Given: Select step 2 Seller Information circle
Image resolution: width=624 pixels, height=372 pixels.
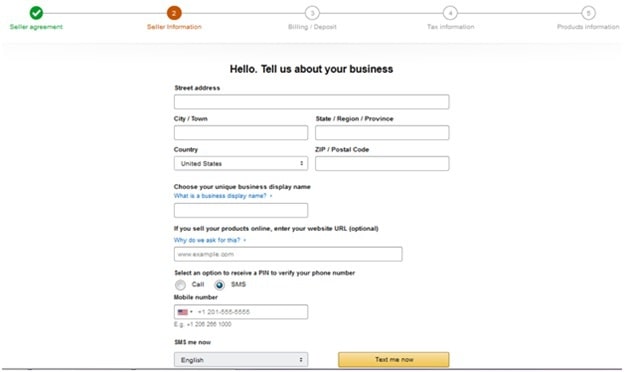Looking at the screenshot, I should (174, 13).
